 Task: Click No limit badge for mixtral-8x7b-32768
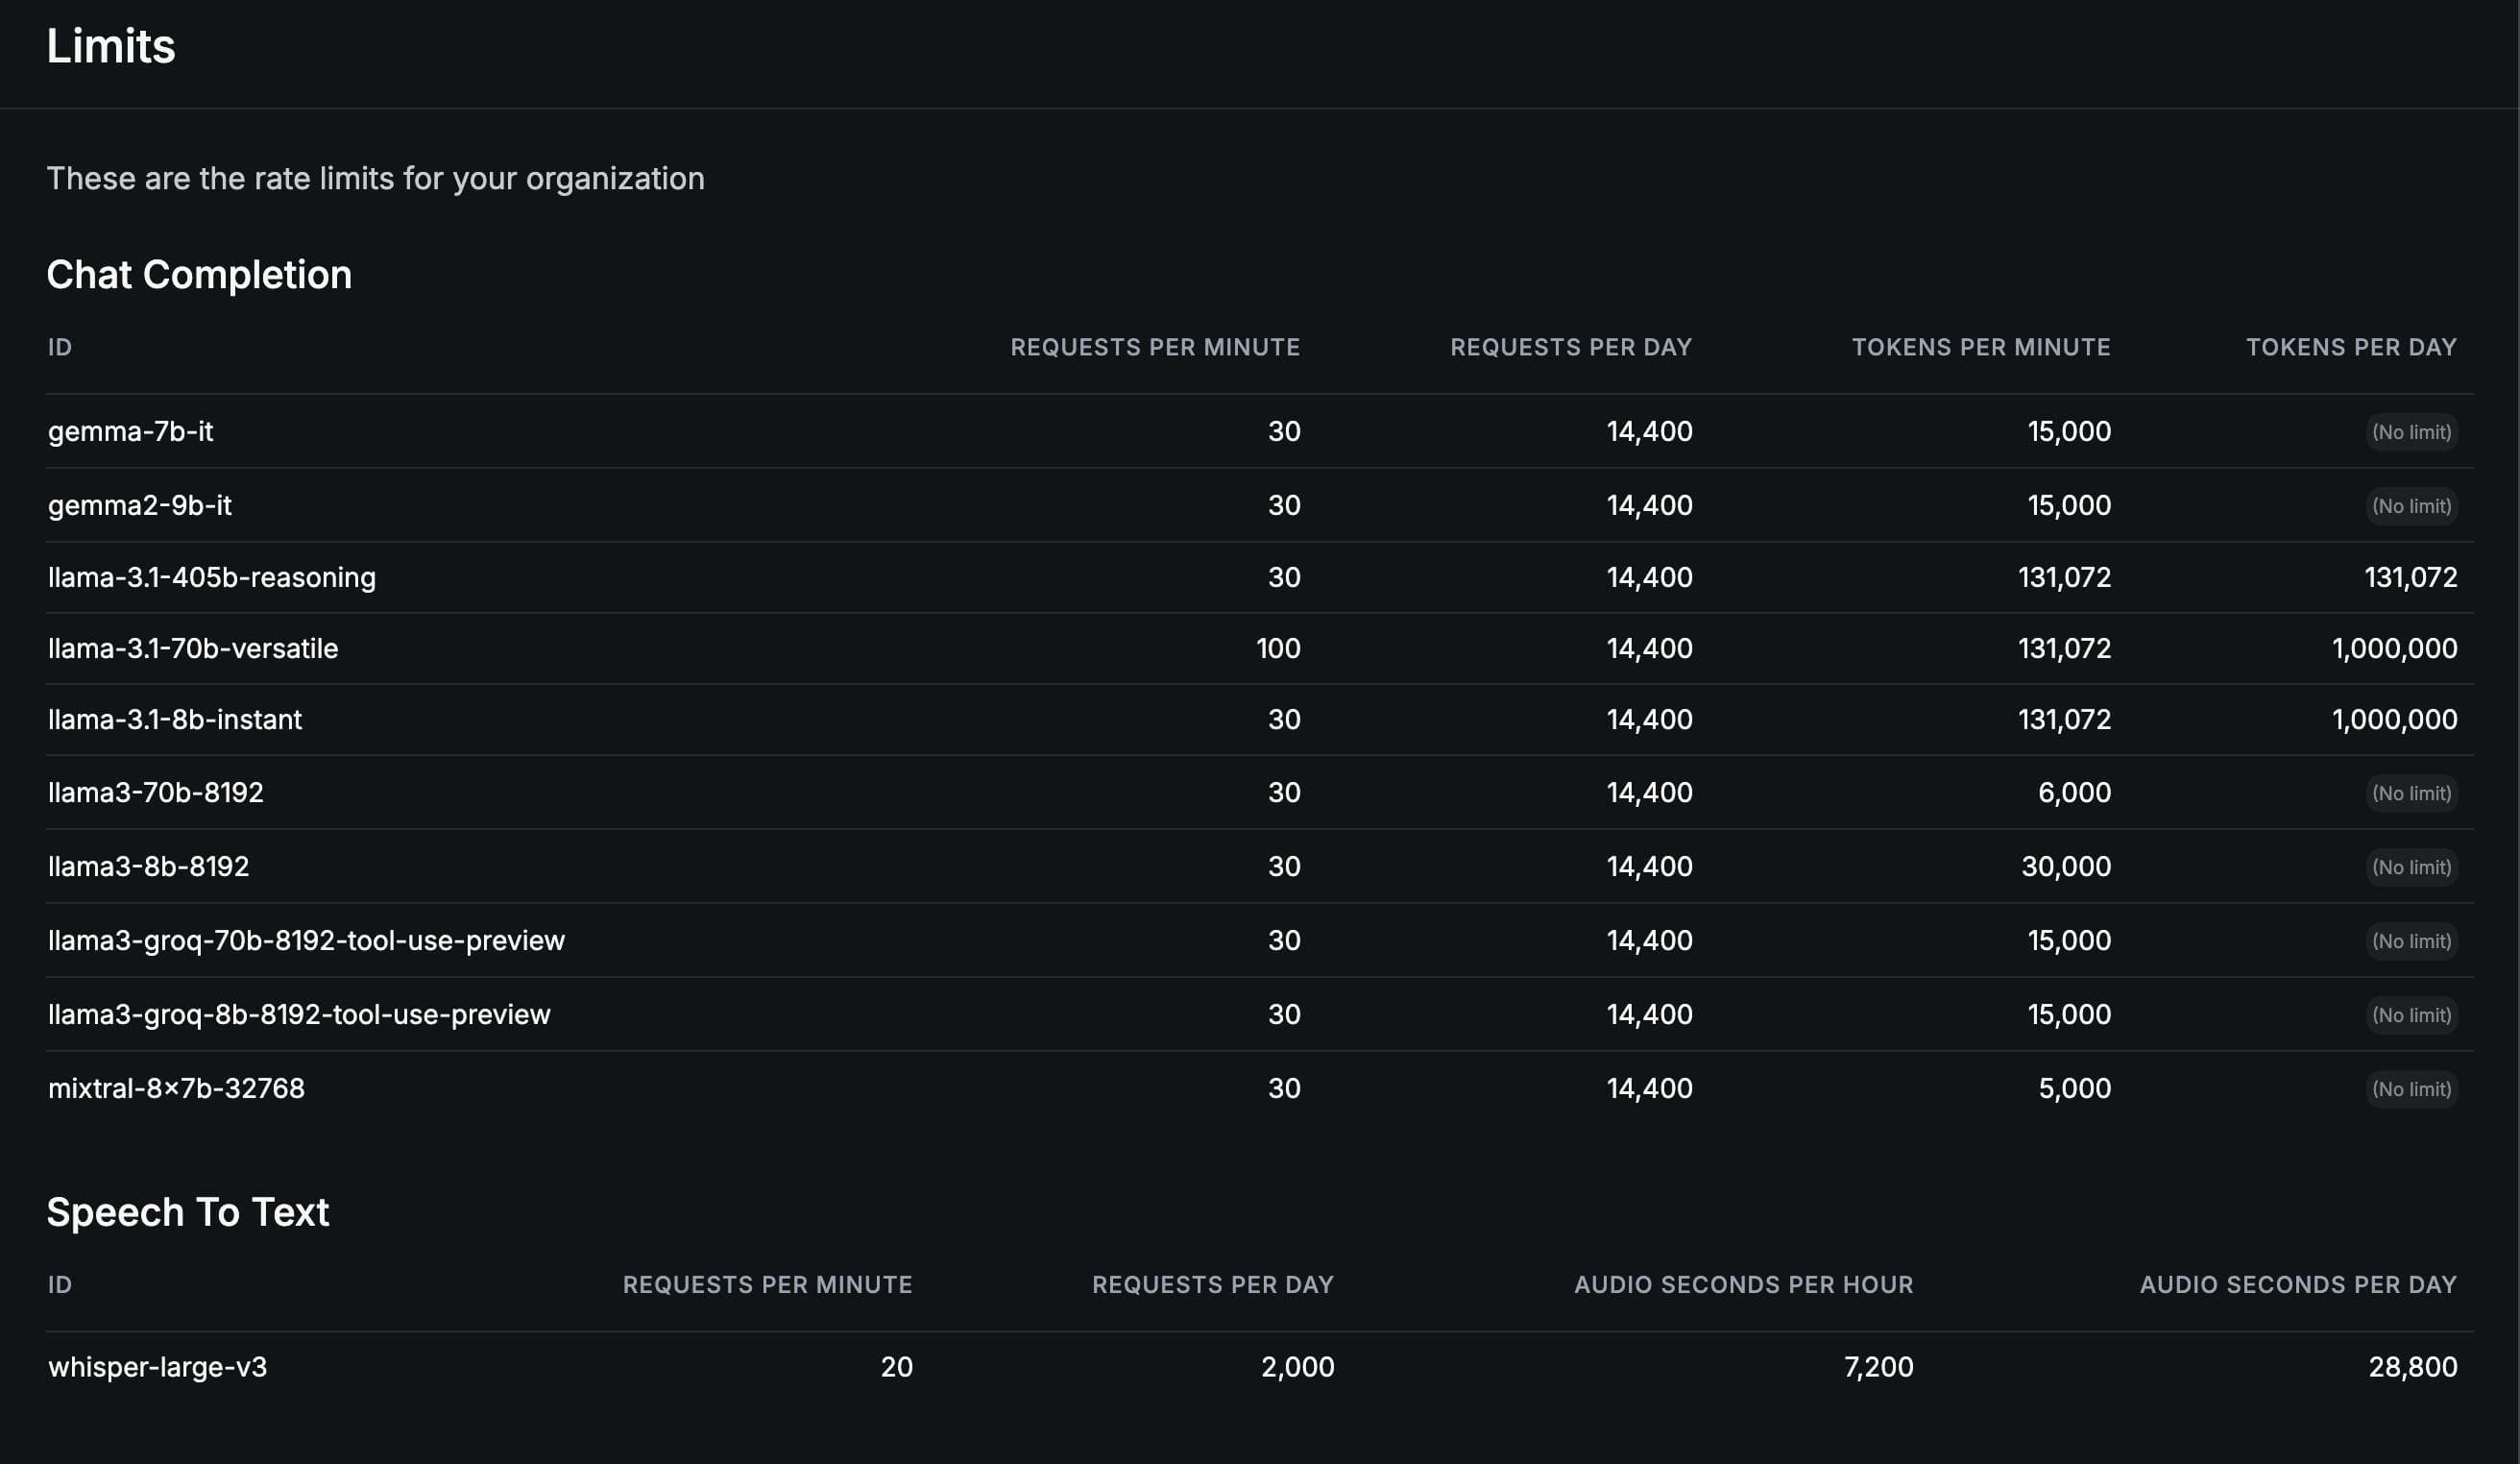coord(2411,1089)
